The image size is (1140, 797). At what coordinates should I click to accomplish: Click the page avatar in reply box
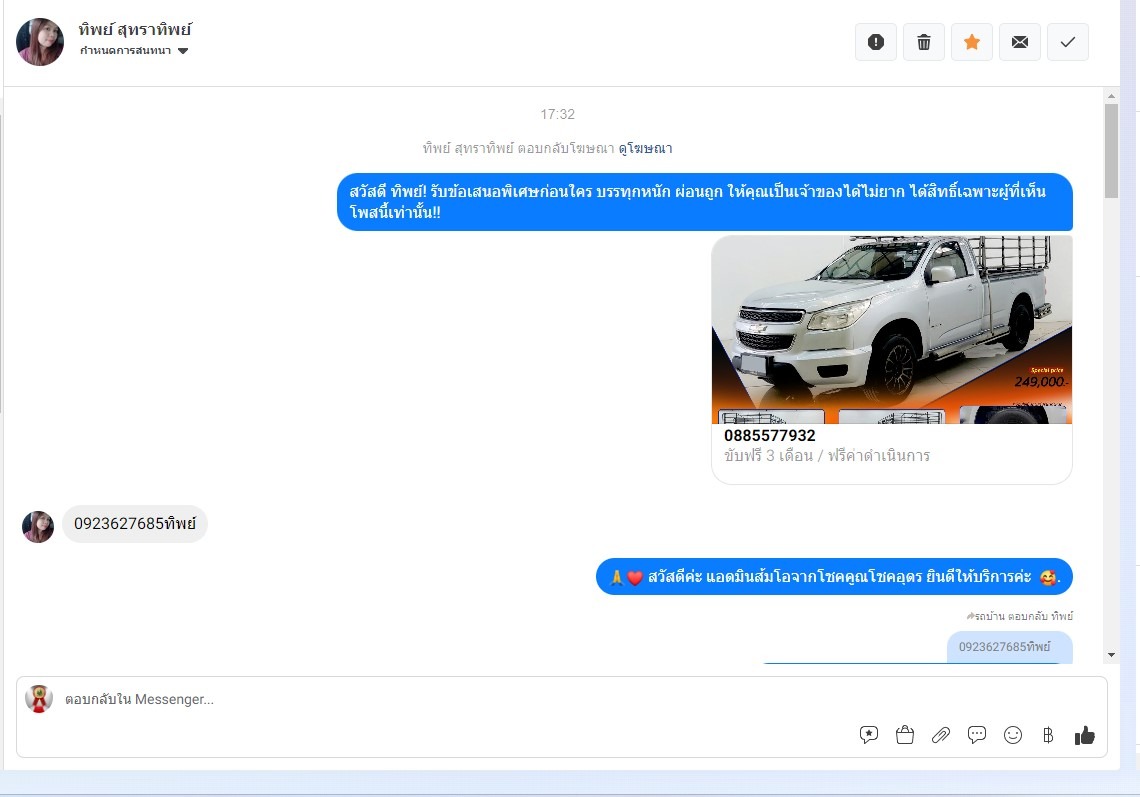click(39, 699)
